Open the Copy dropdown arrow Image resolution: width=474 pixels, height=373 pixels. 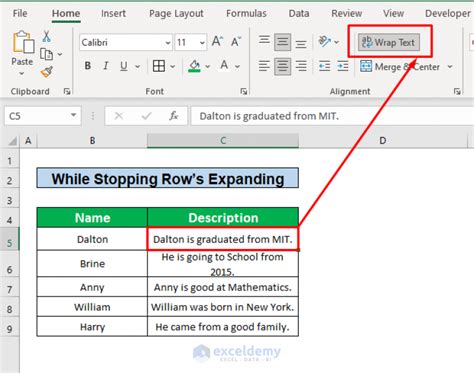click(x=60, y=54)
